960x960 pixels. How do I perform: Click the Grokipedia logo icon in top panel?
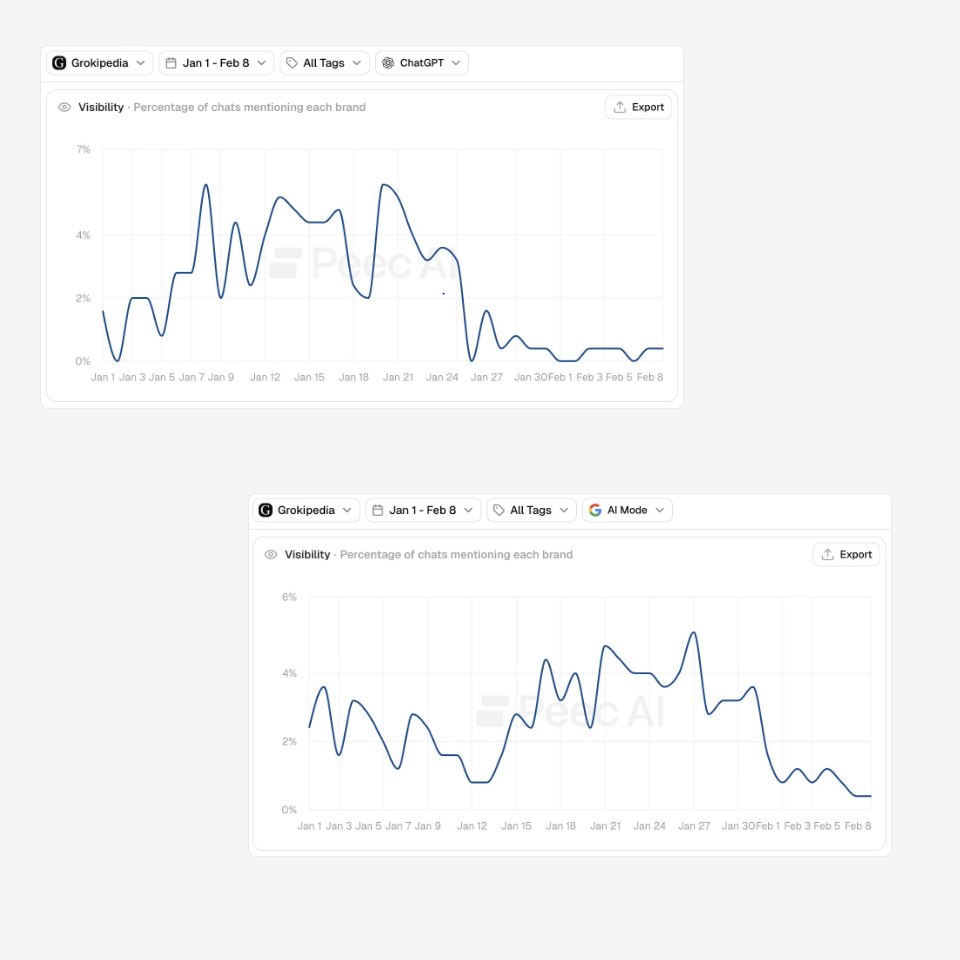click(59, 63)
